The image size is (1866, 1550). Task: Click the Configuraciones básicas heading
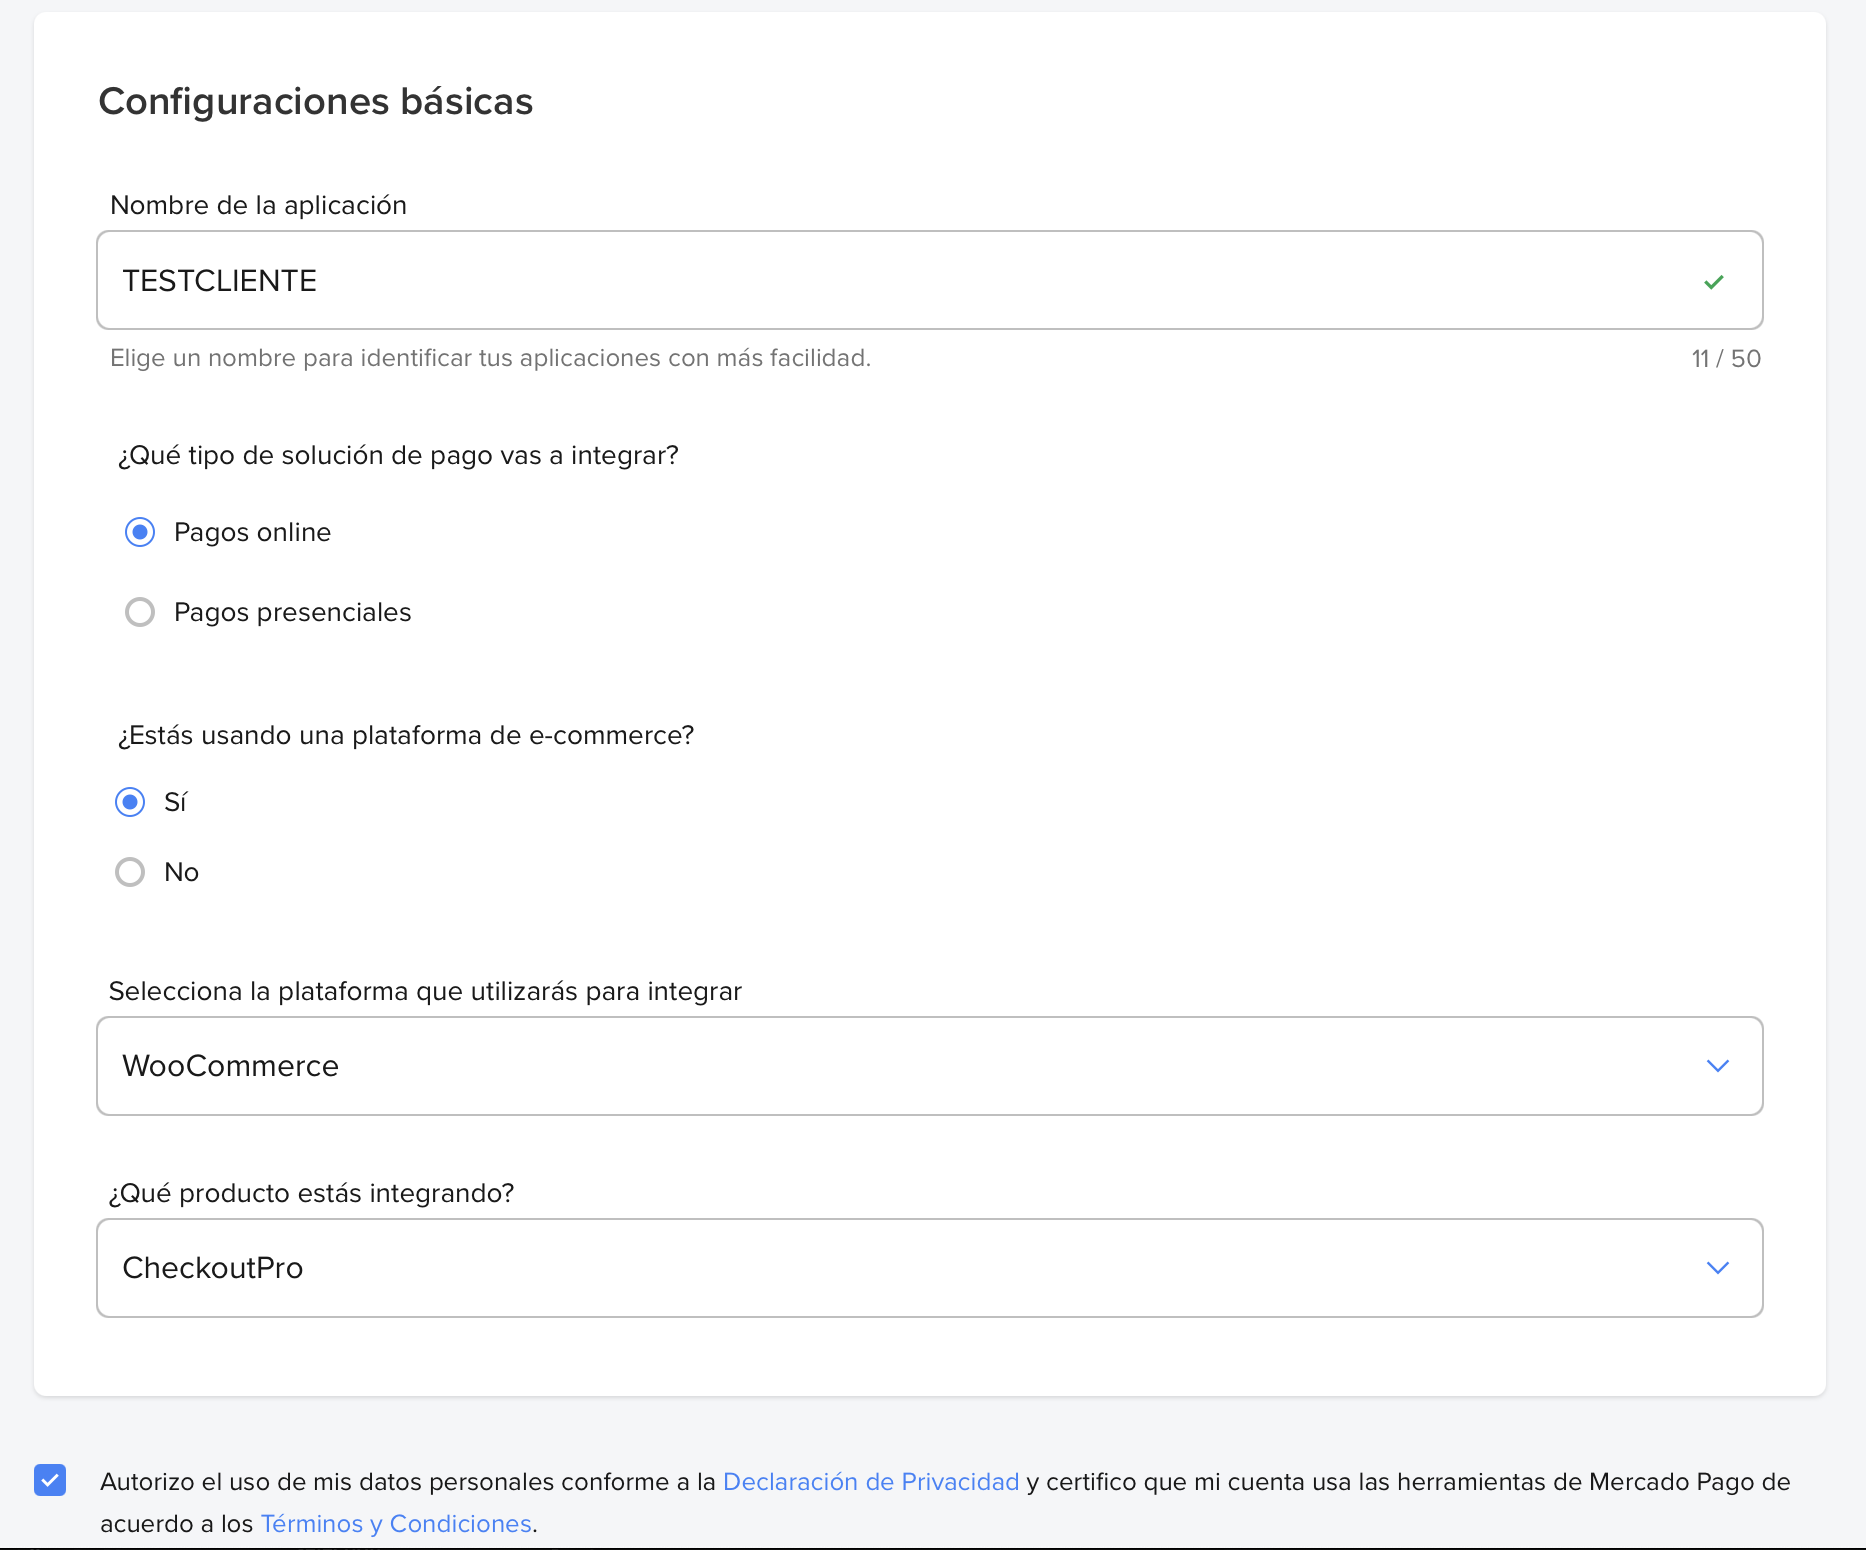316,102
